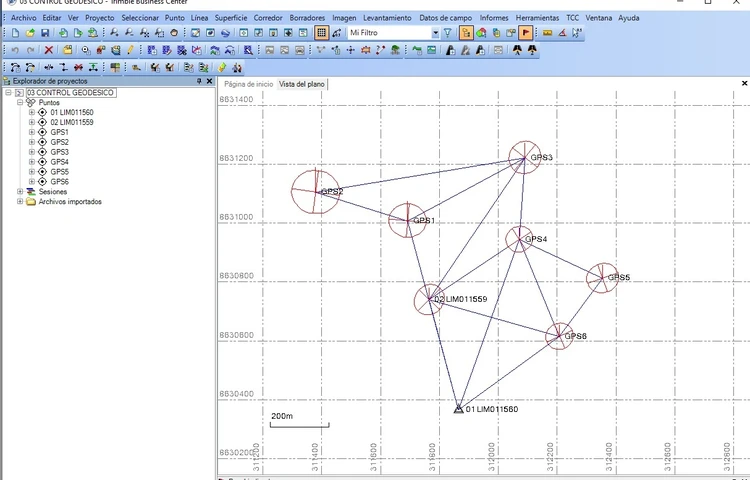Select GPS4 in the points tree
Image resolution: width=750 pixels, height=480 pixels.
coord(59,162)
